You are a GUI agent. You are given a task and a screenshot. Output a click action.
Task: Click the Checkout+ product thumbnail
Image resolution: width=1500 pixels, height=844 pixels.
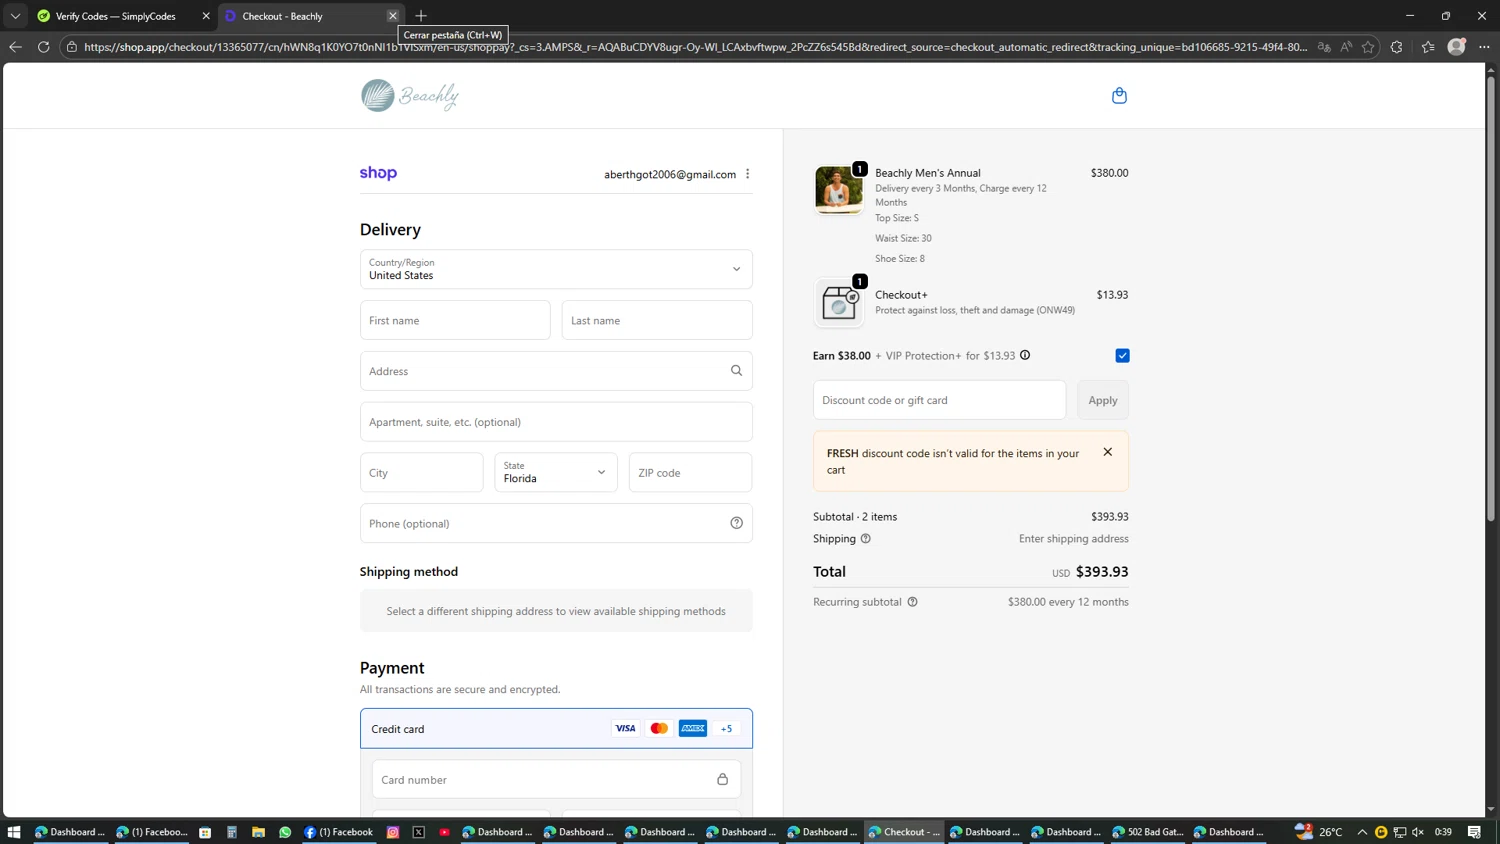(839, 302)
